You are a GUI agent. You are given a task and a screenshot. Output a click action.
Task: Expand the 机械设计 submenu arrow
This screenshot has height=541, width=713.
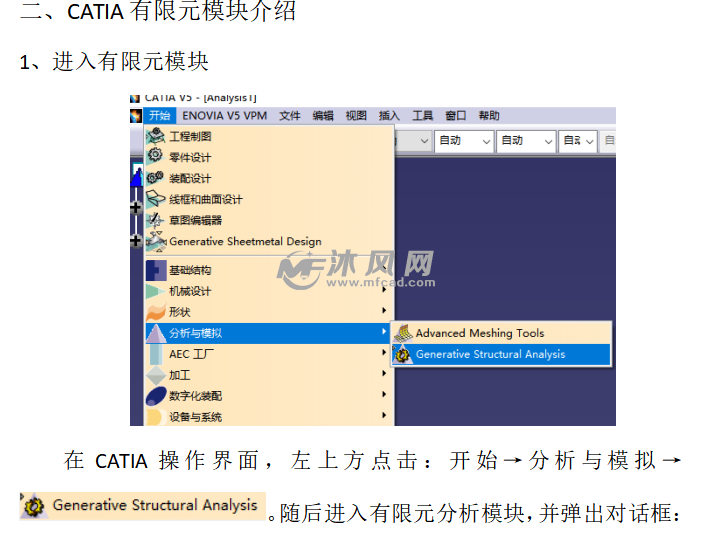click(384, 289)
